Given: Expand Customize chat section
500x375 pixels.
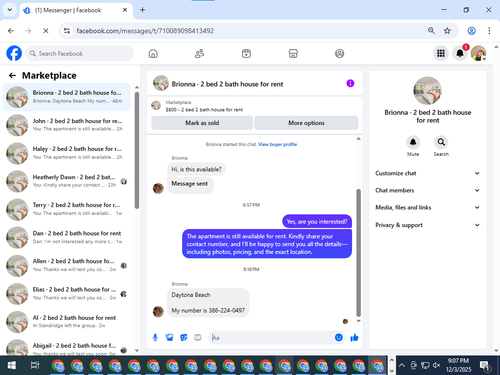Looking at the screenshot, I should [x=427, y=173].
